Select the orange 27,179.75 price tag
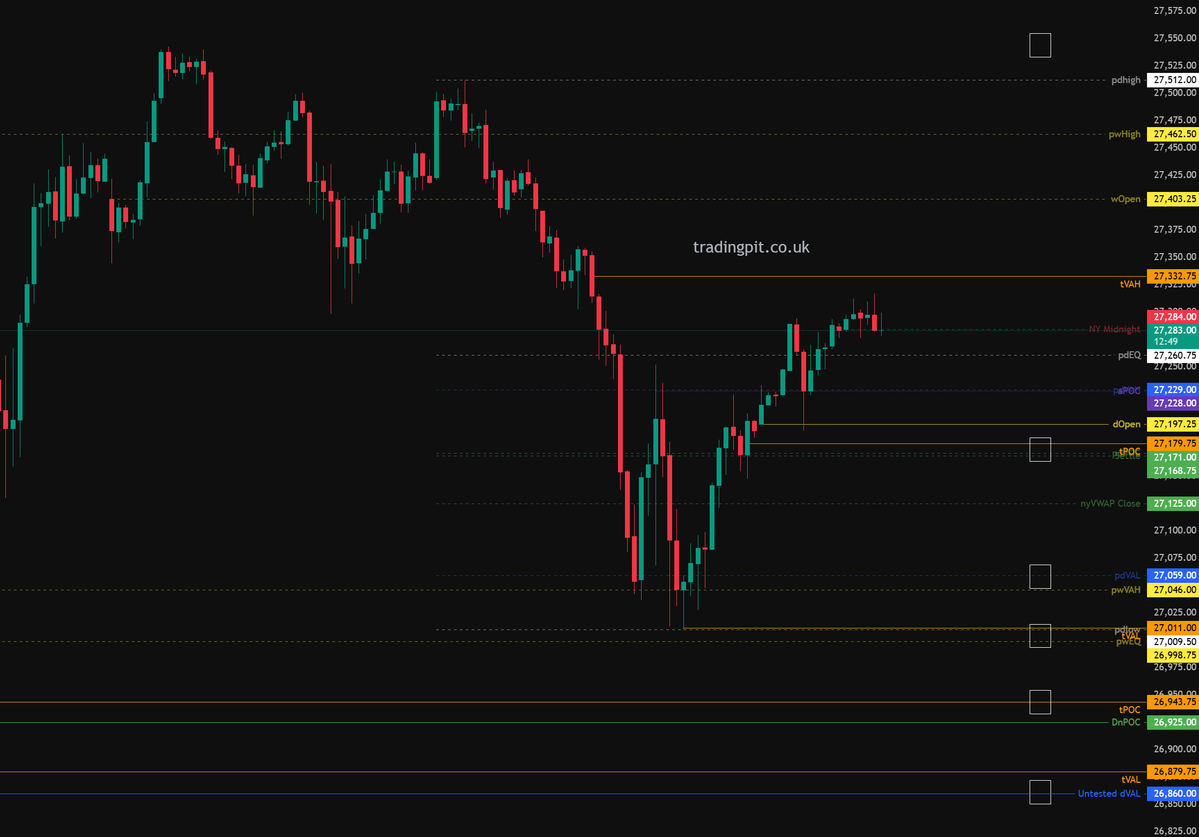 click(1173, 443)
